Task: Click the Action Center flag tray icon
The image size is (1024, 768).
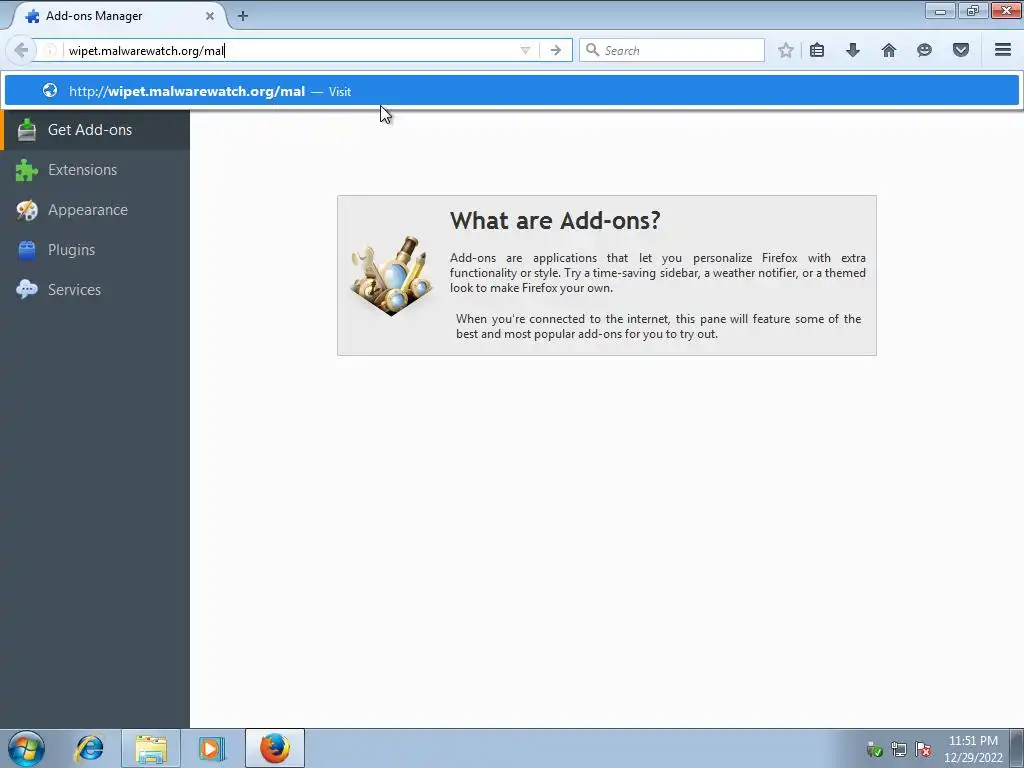Action: [x=923, y=749]
